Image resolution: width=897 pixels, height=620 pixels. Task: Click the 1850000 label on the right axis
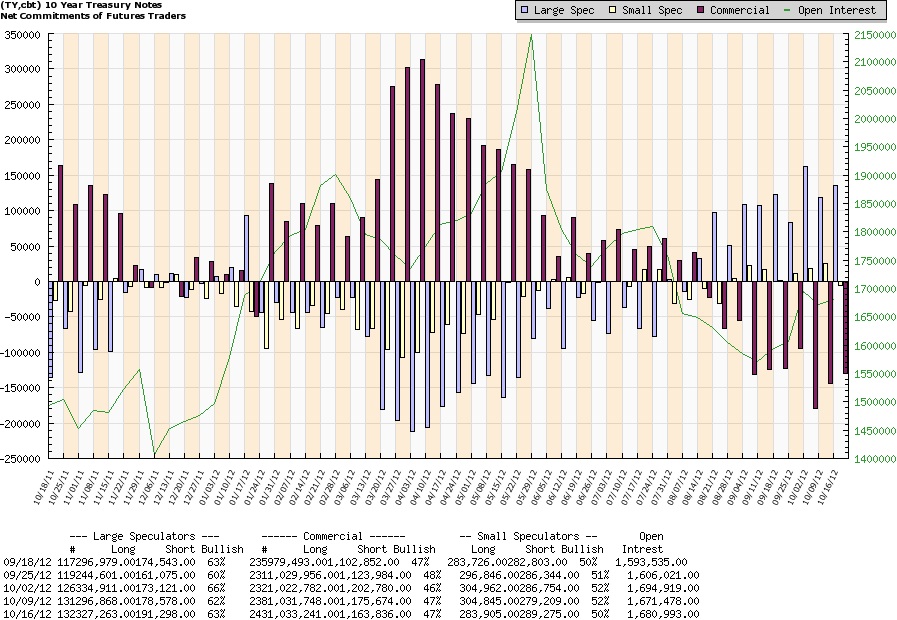875,204
